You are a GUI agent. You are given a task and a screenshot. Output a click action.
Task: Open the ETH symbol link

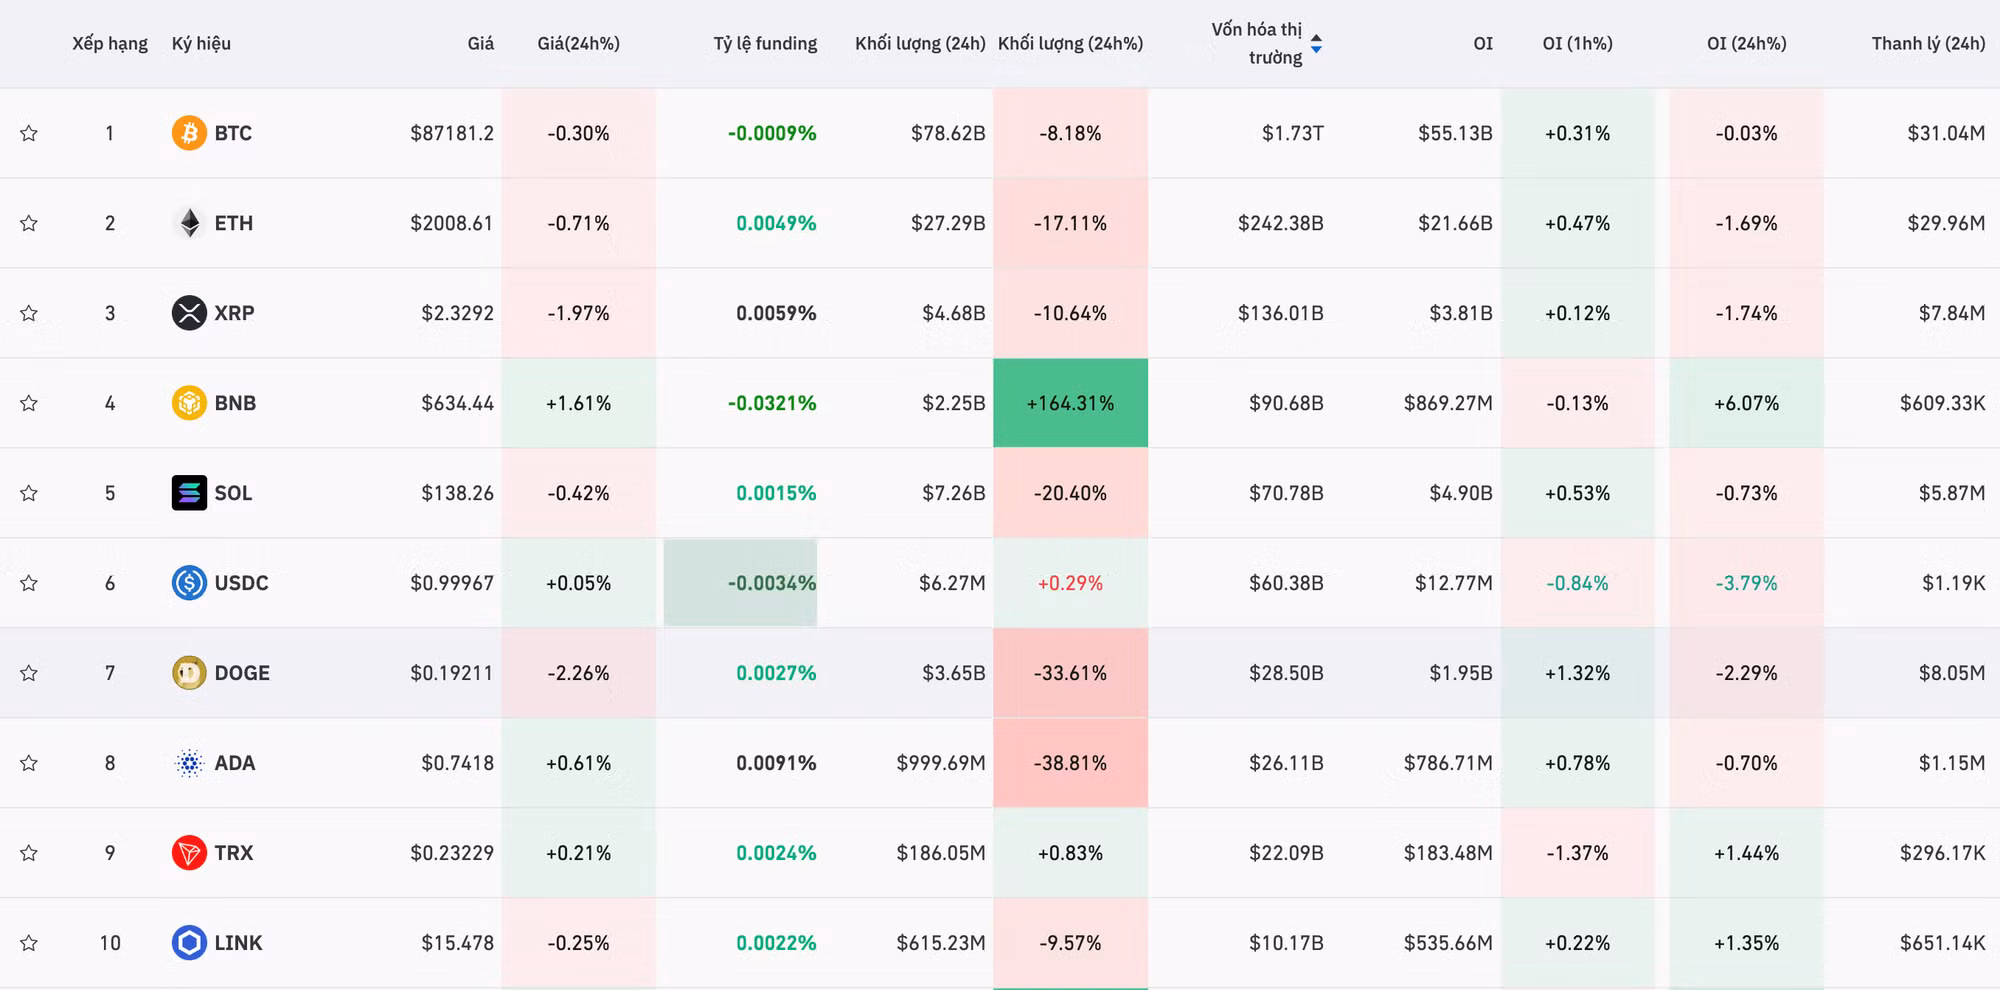coord(234,223)
